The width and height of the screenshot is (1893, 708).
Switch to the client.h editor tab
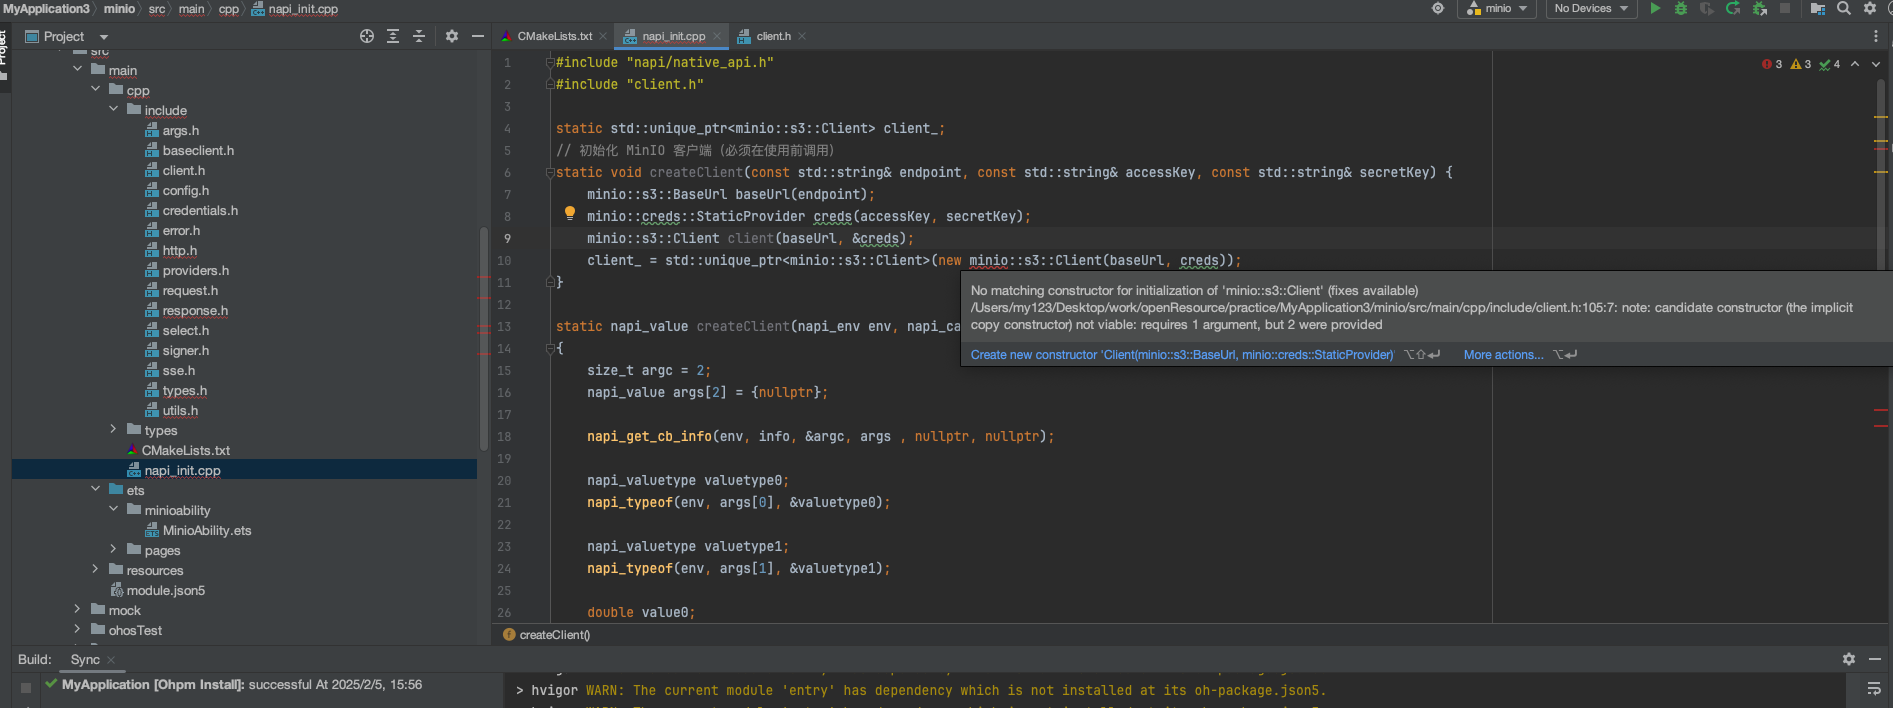[x=773, y=36]
